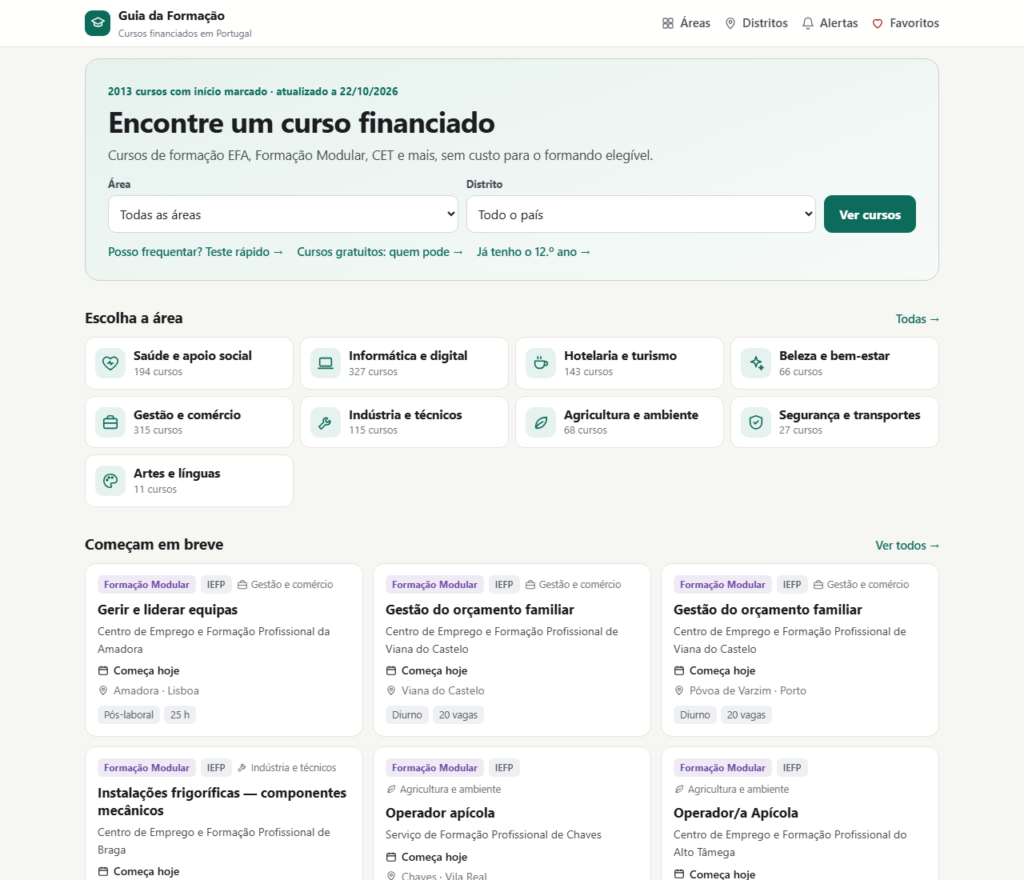Click the 25 h duration tag
1024x880 pixels.
(x=180, y=715)
